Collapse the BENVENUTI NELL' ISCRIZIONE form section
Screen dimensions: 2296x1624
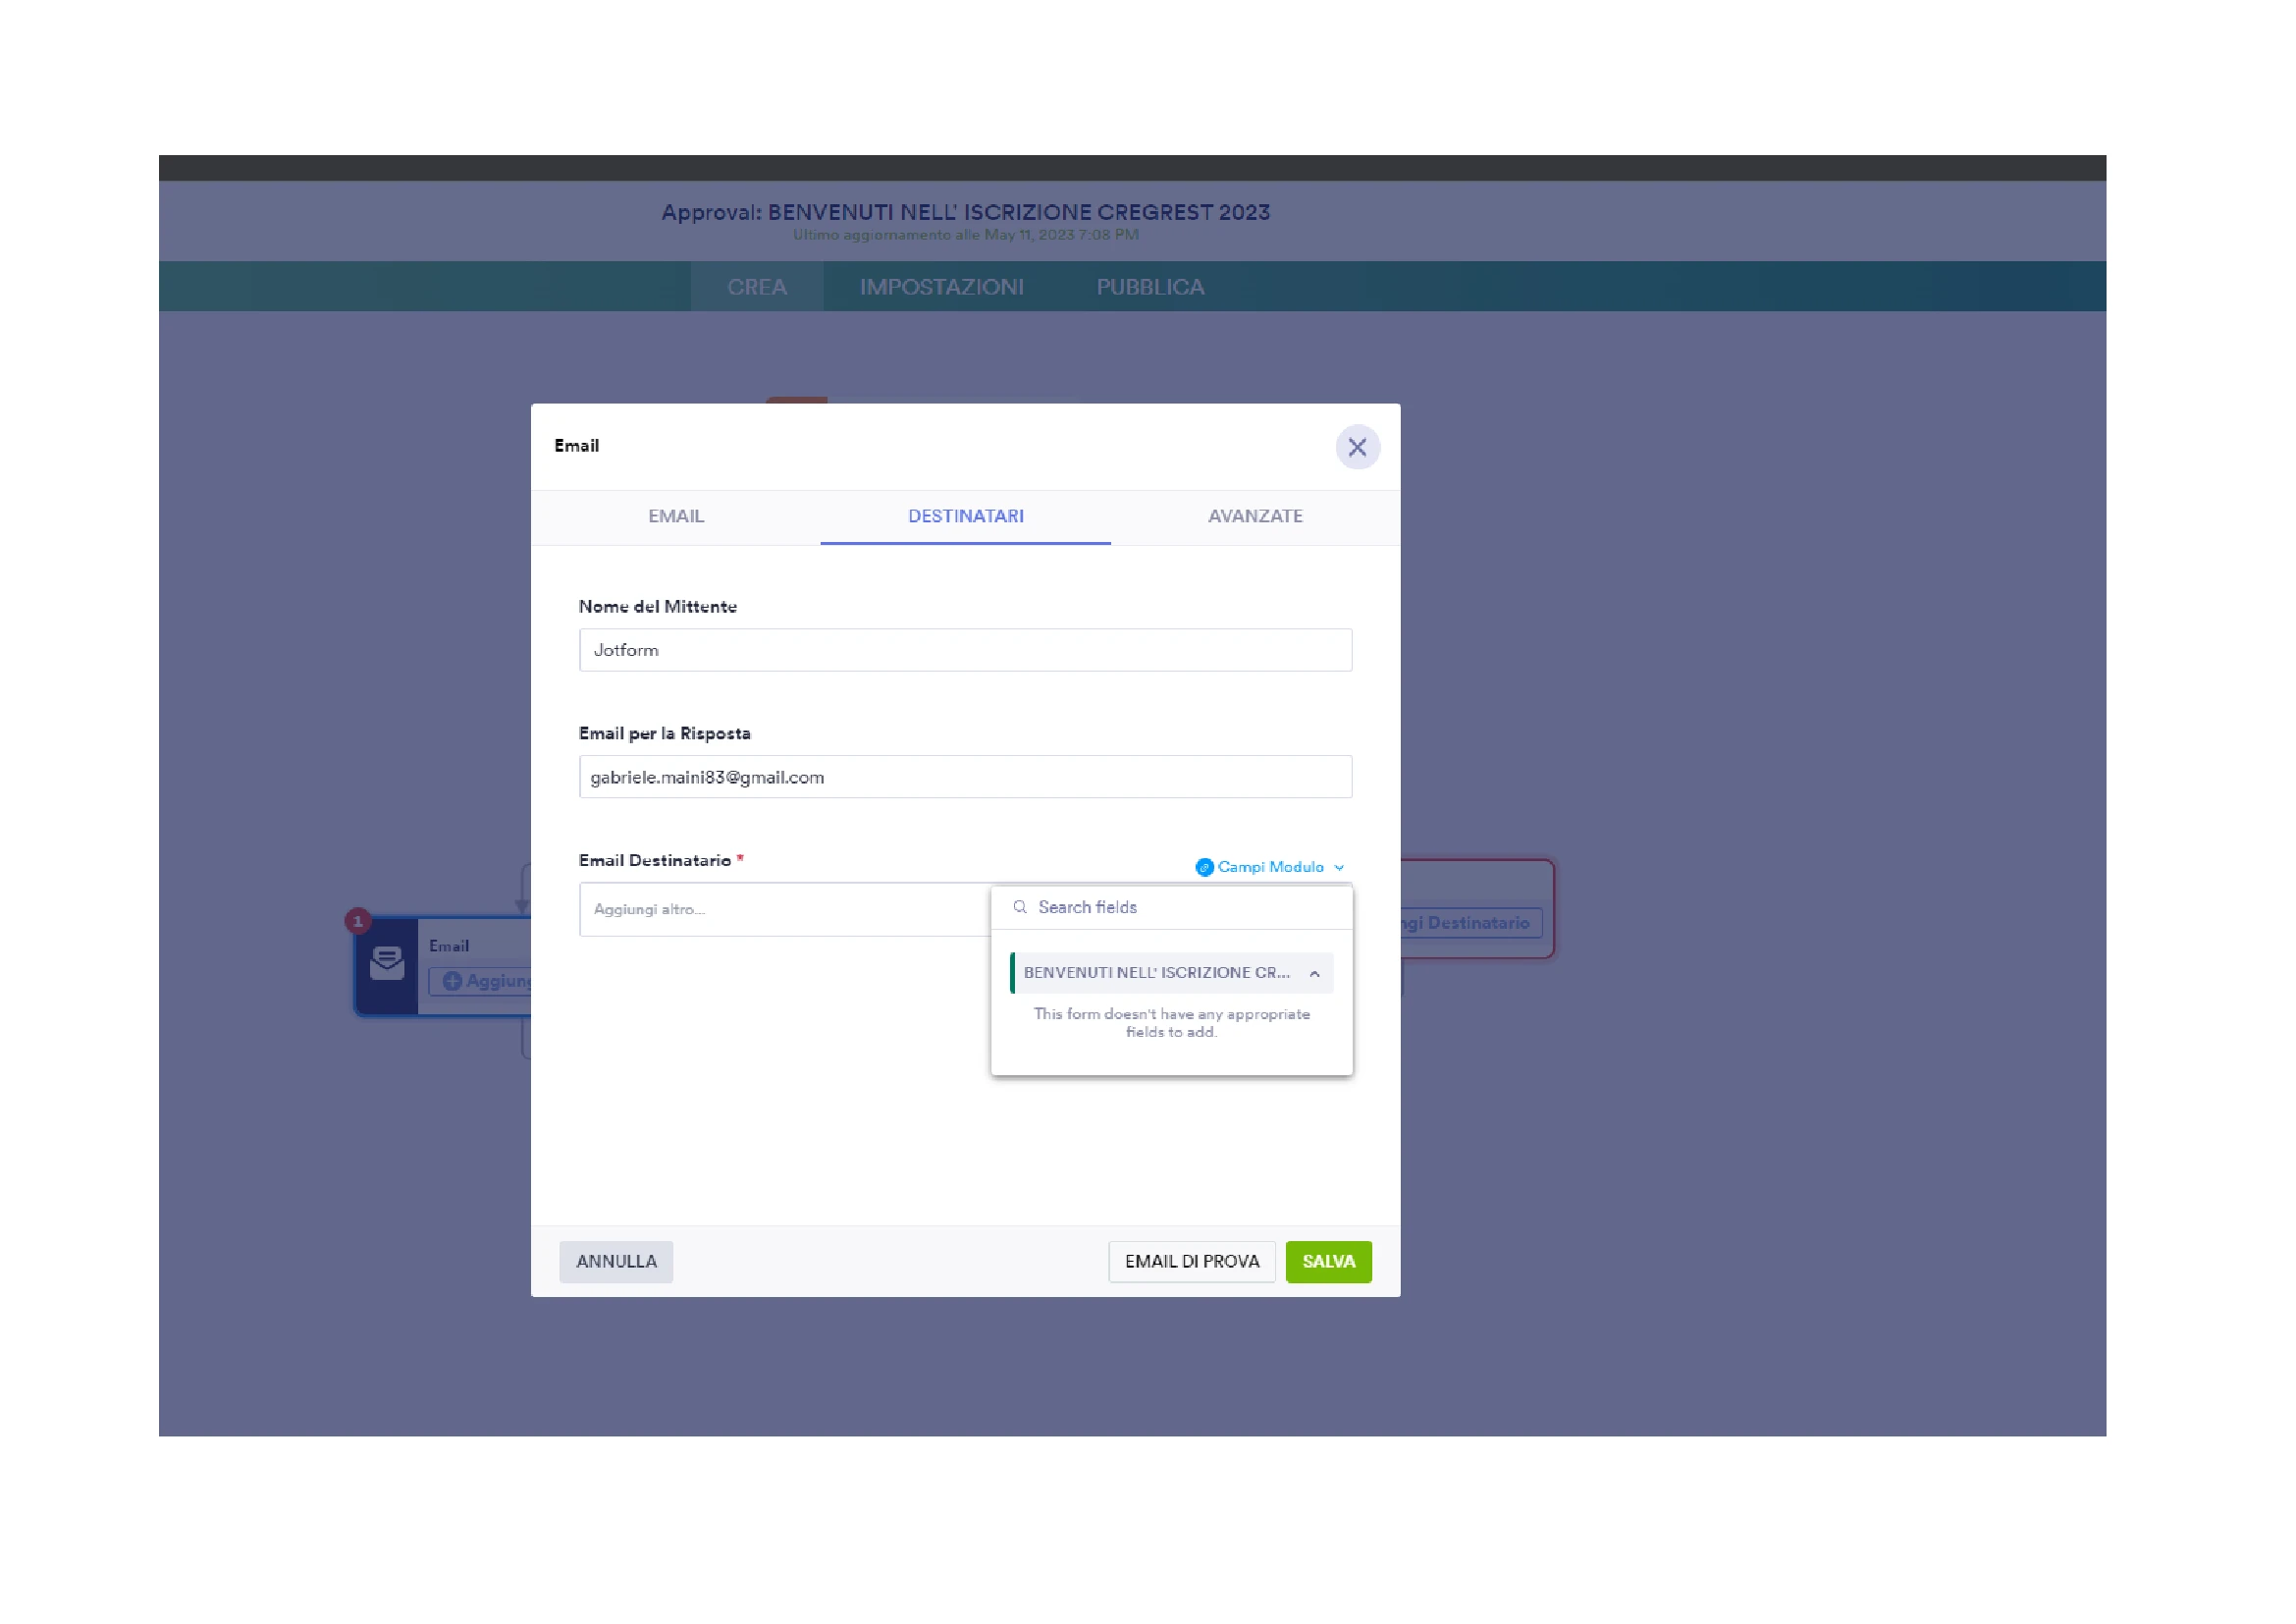(x=1314, y=972)
